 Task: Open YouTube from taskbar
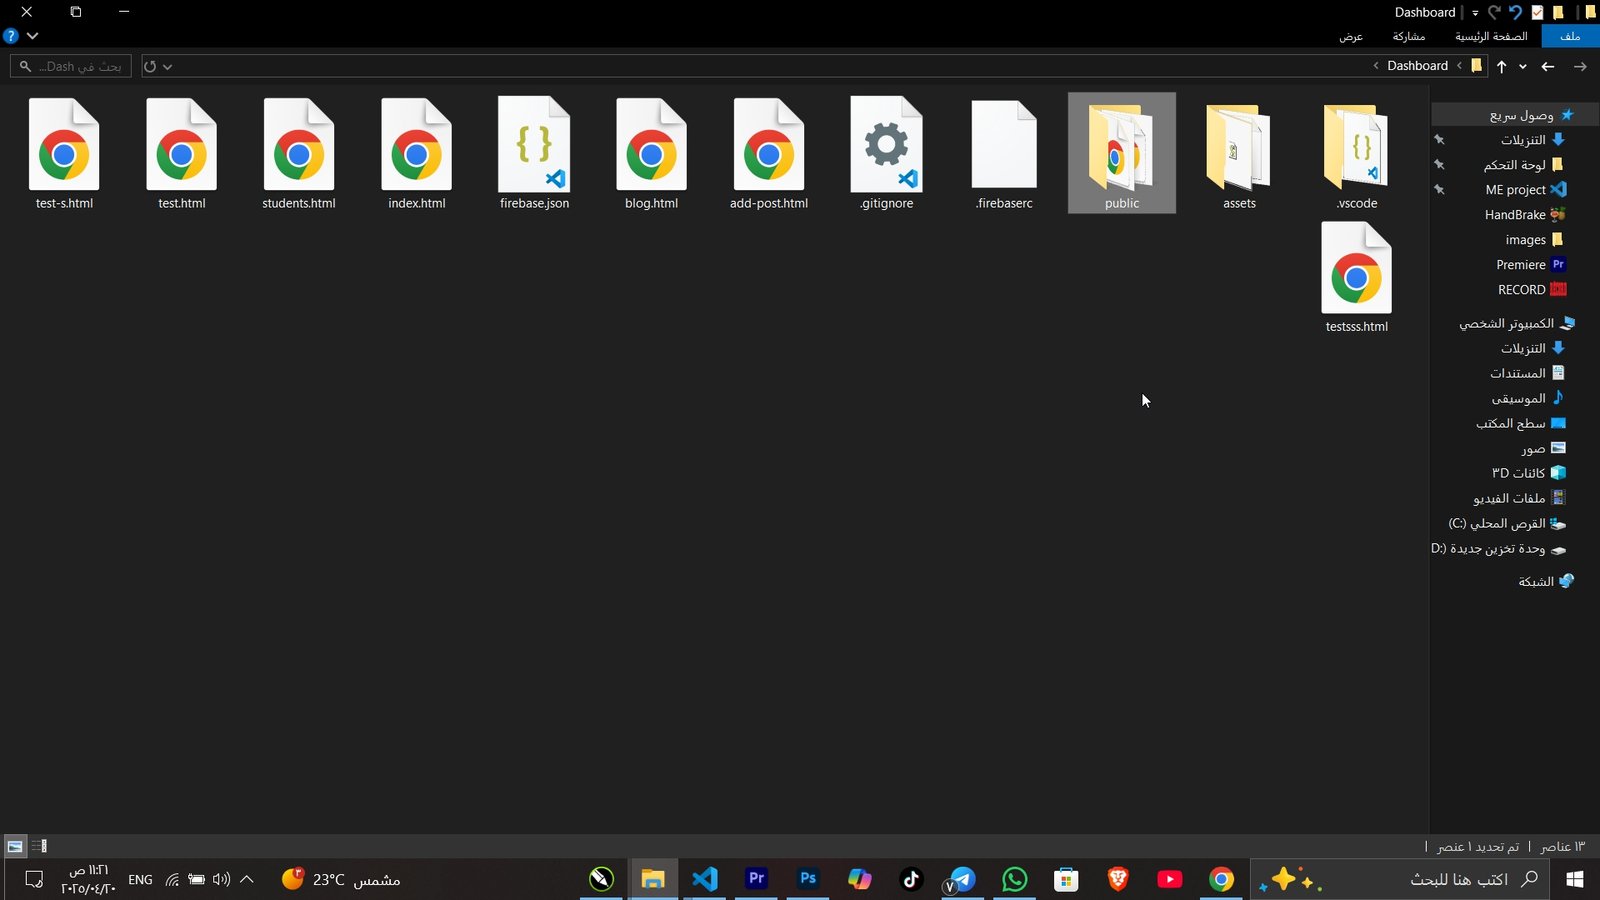click(x=1169, y=879)
